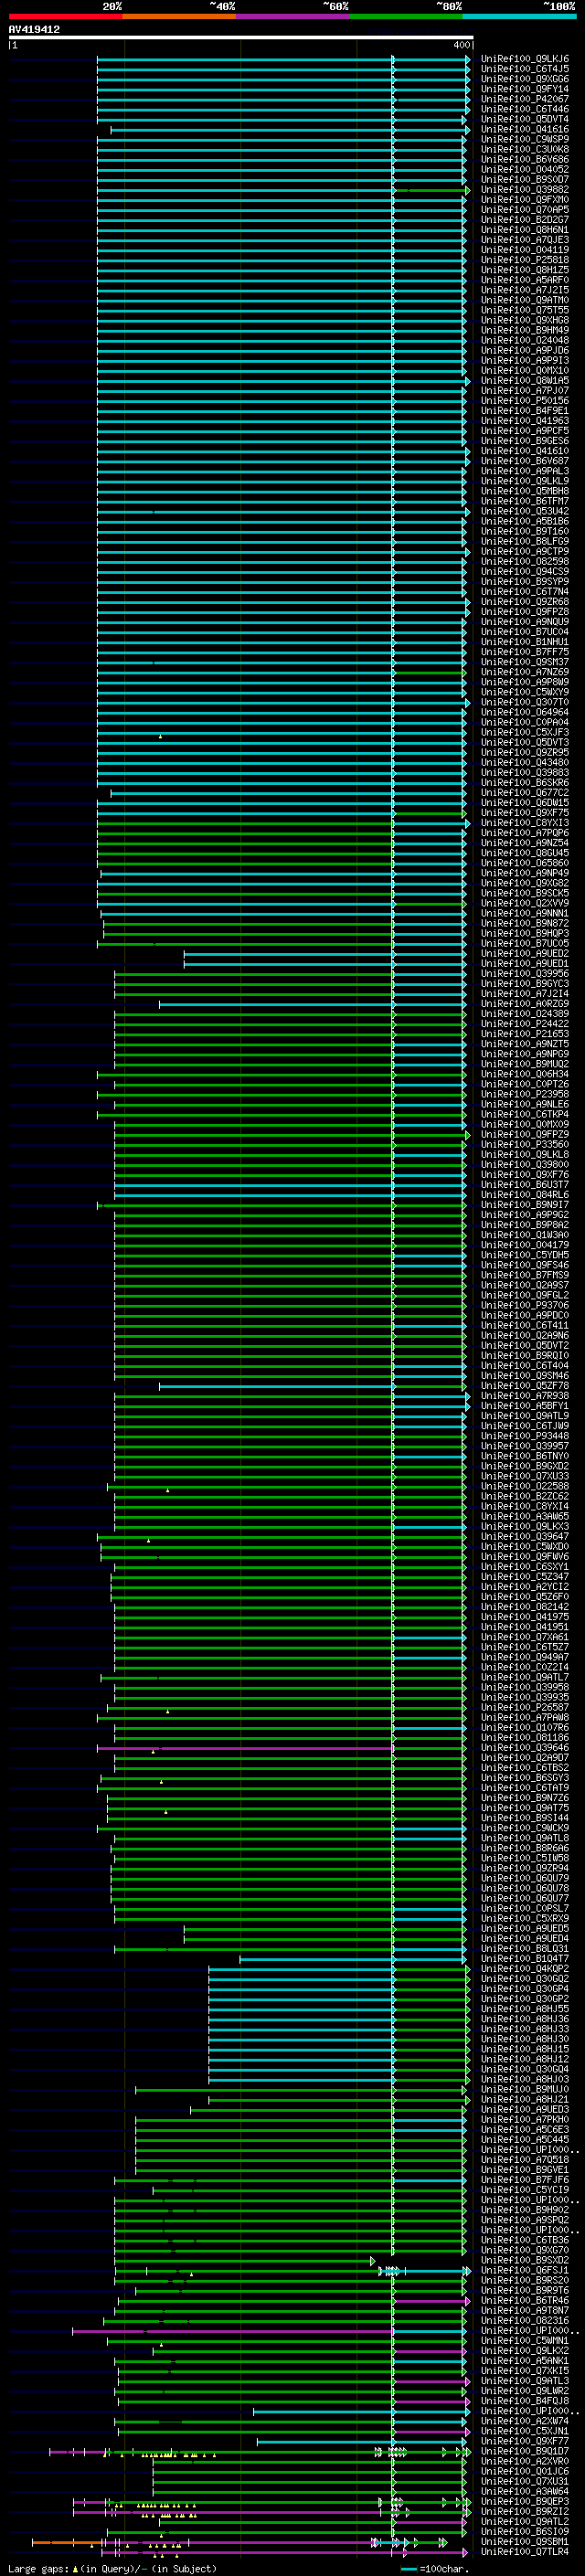The image size is (585, 2576).
Task: Click the UniRef100_A7R938 label
Action: point(525,1396)
